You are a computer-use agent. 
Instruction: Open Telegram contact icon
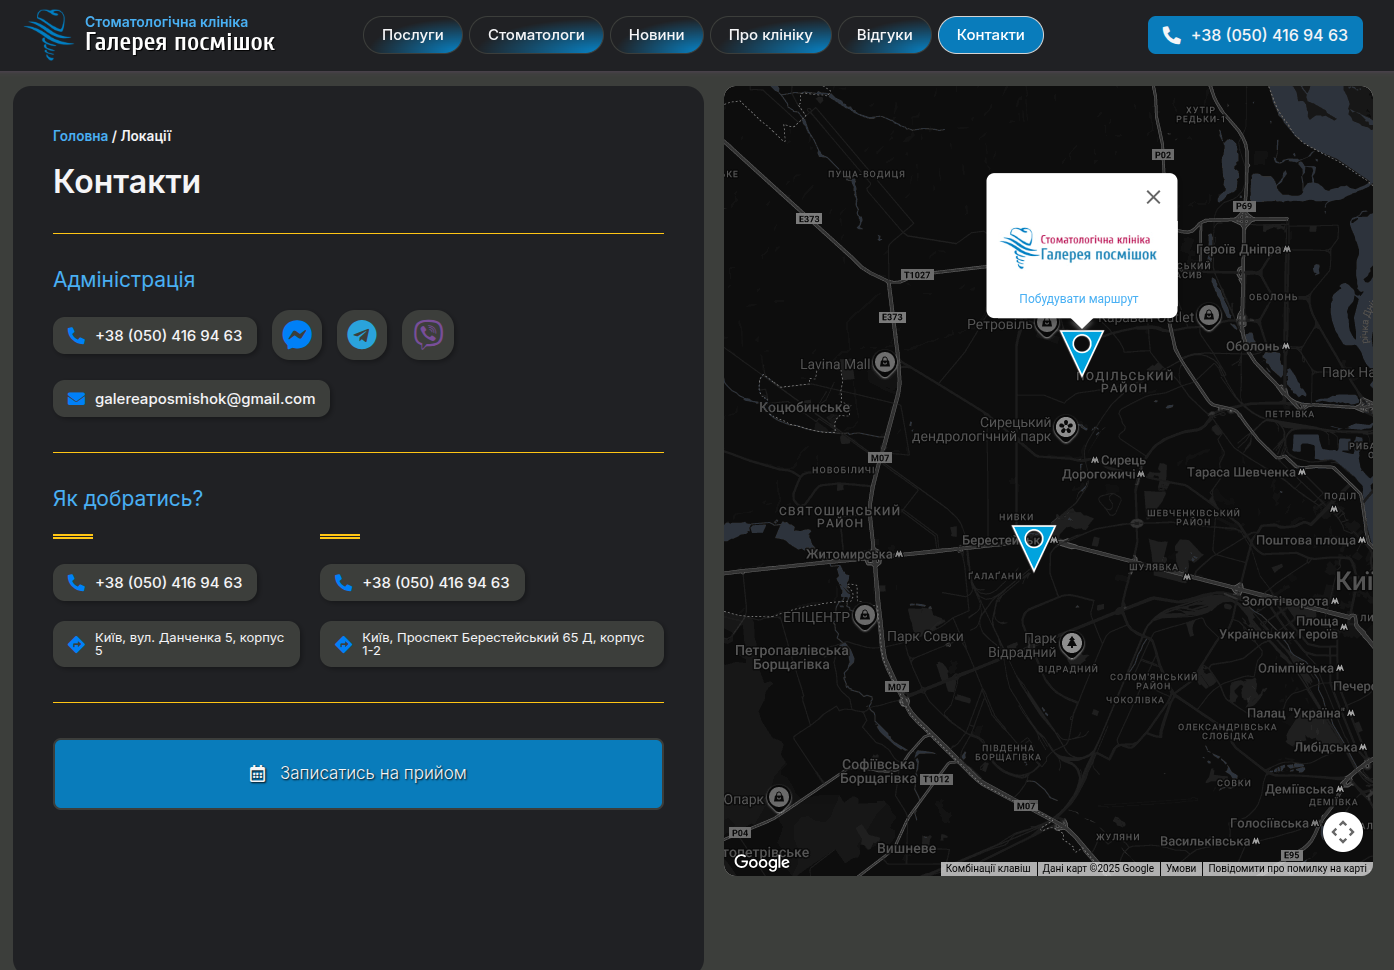pos(362,335)
